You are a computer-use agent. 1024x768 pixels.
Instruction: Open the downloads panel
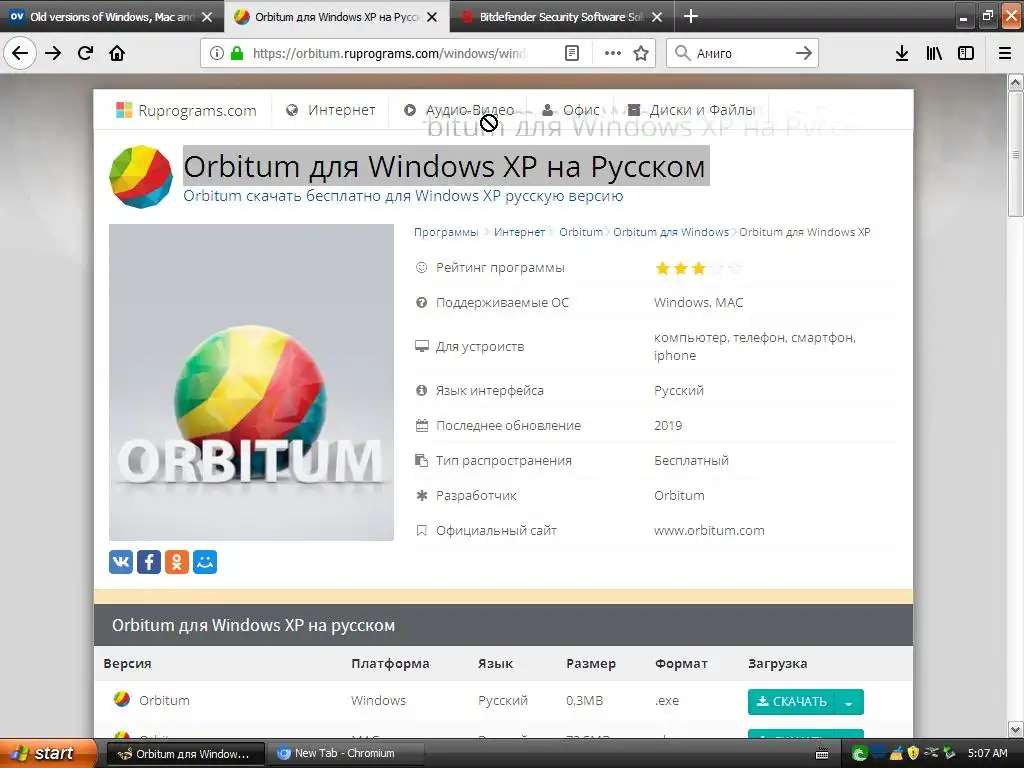click(902, 53)
